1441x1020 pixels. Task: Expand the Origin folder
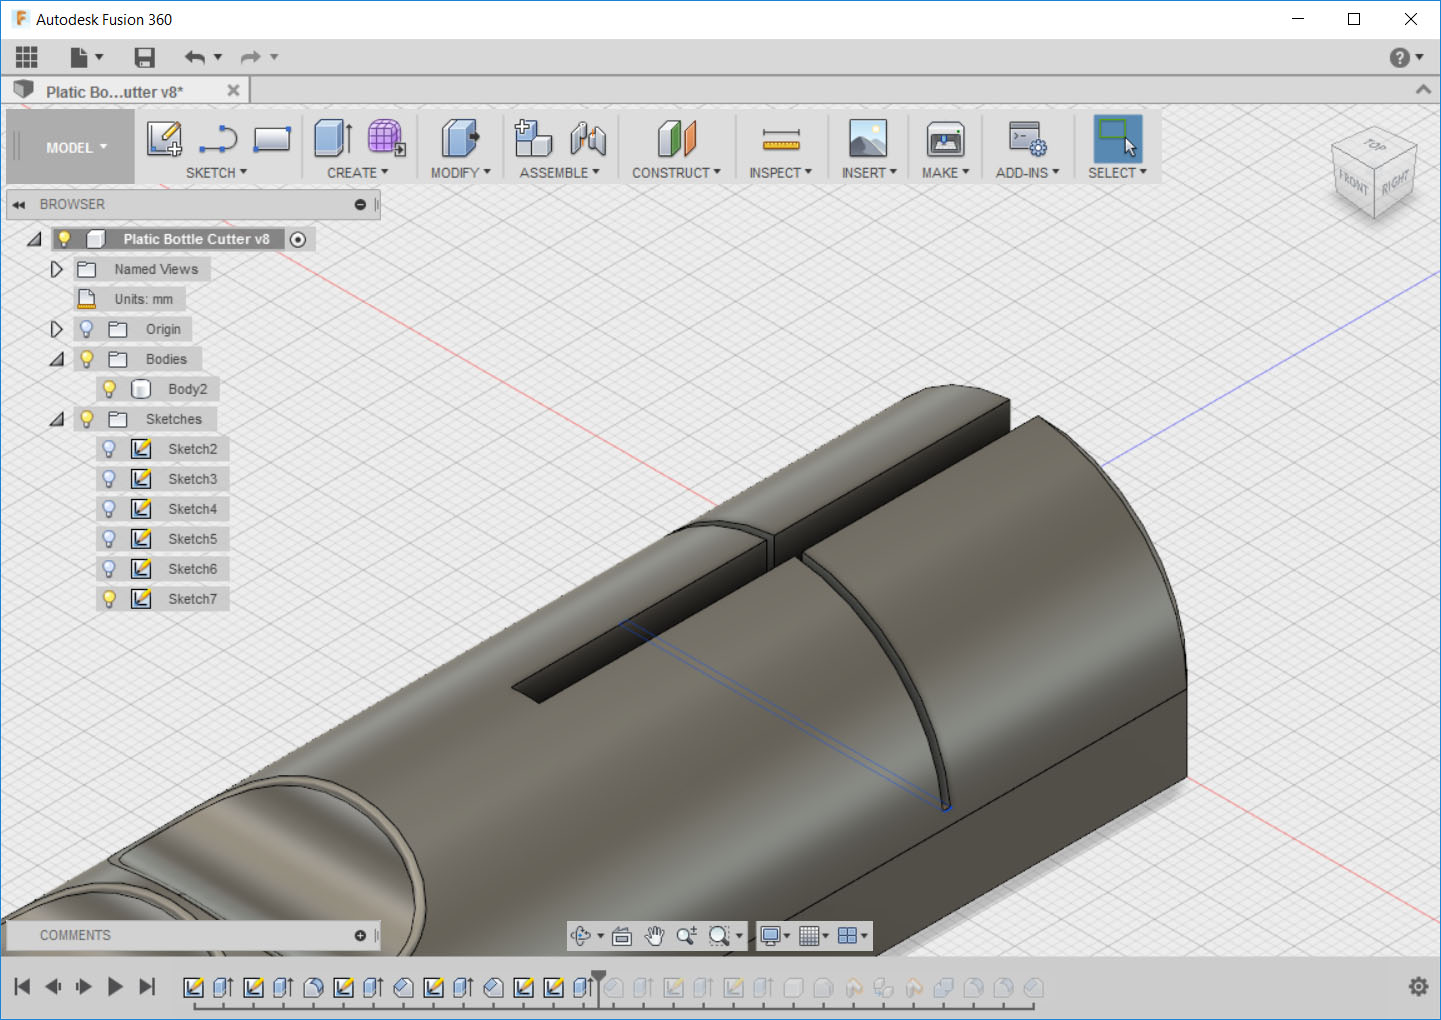coord(56,328)
